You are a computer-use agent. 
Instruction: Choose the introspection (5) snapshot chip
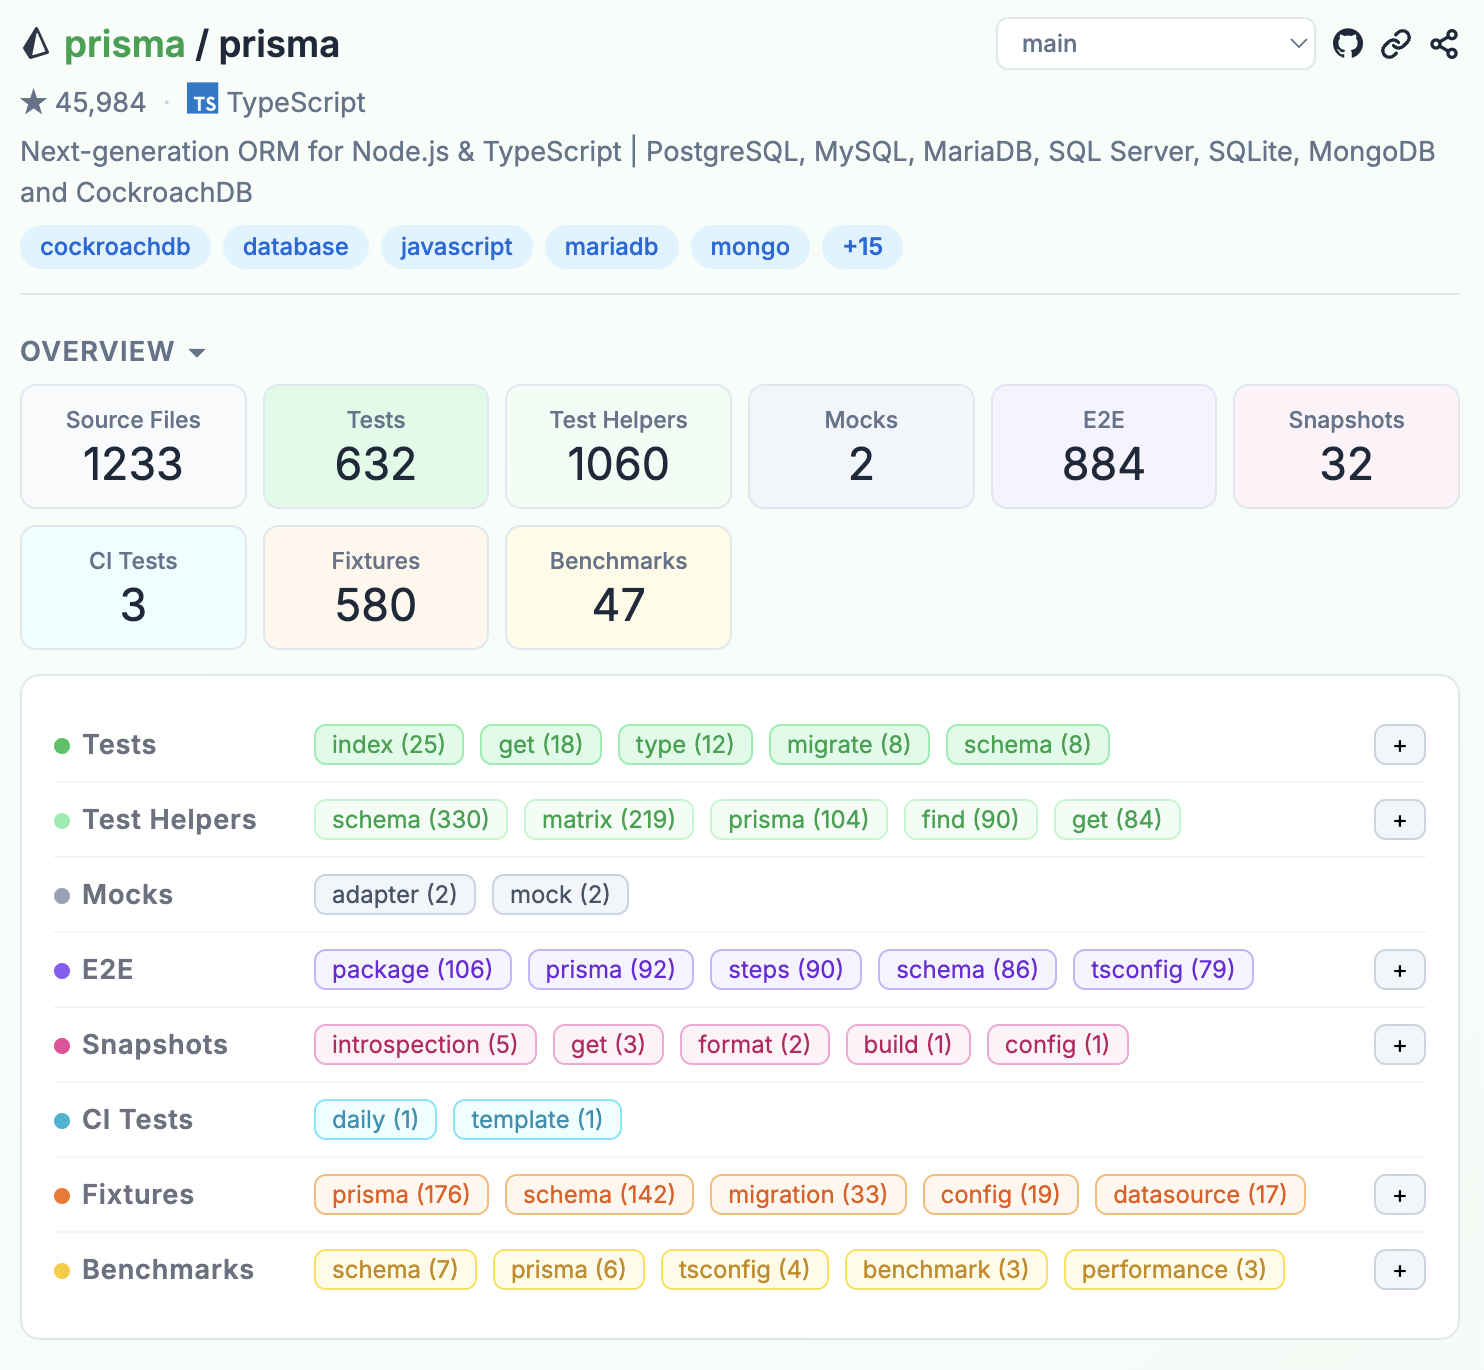click(x=425, y=1045)
